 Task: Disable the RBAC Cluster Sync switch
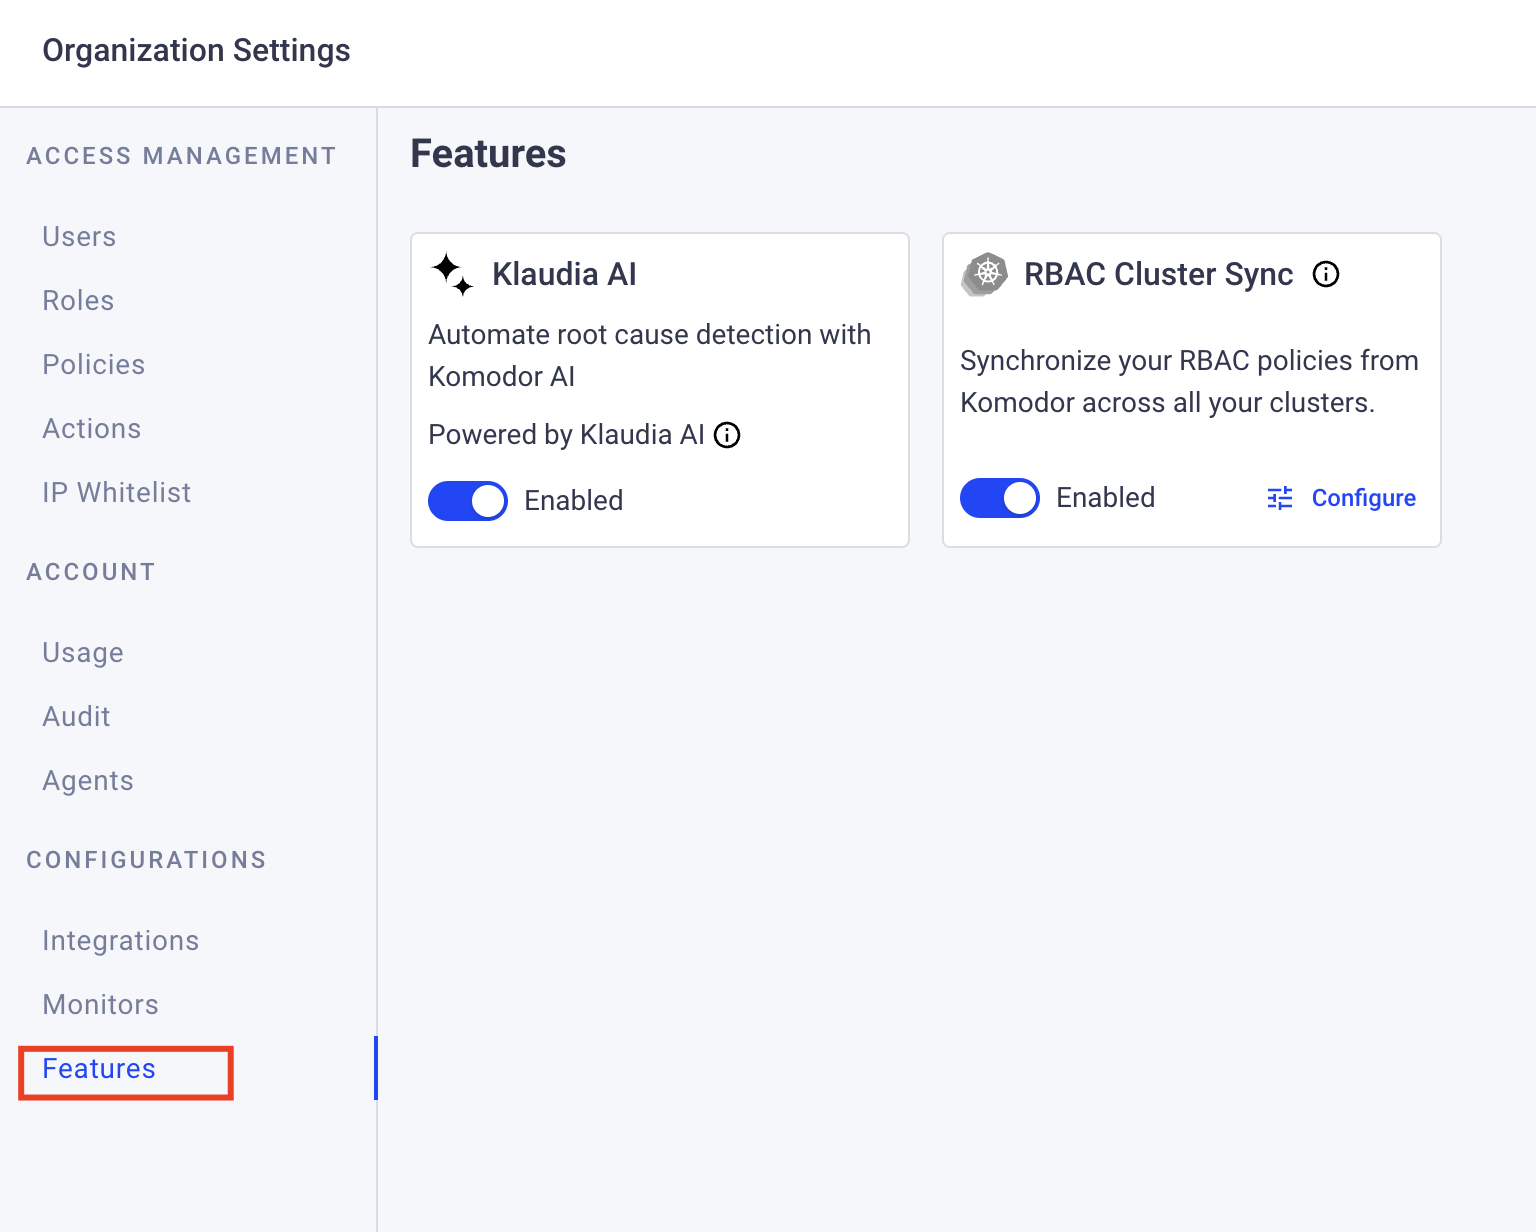coord(1000,498)
